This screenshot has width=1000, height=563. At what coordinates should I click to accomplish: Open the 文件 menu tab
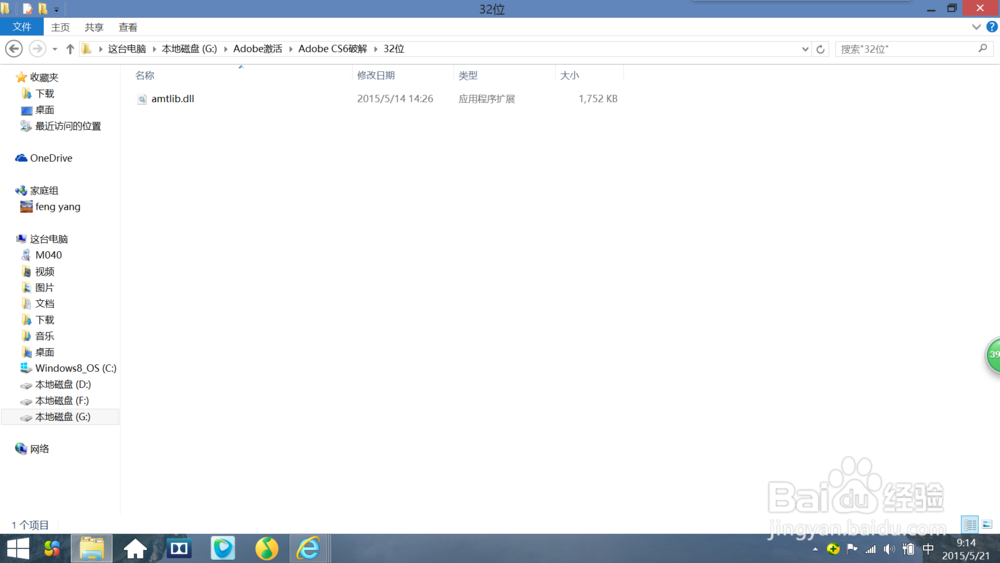(x=22, y=27)
